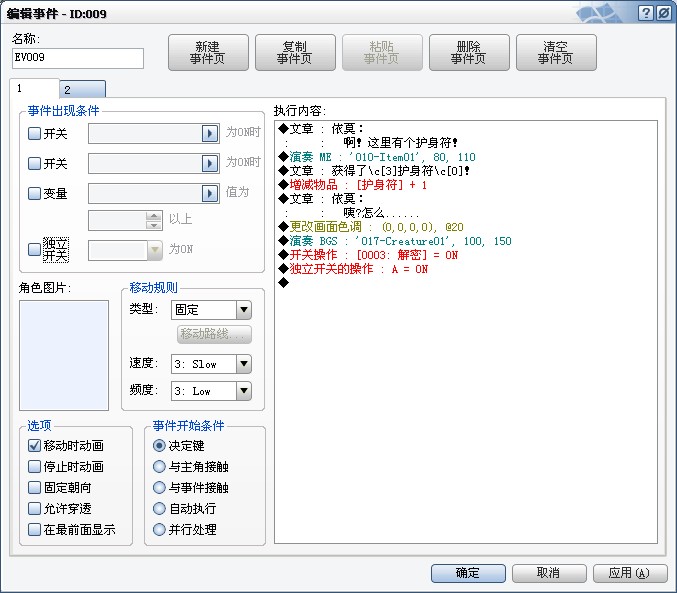Select 并行处理 trigger radio button
677x593 pixels.
(159, 530)
